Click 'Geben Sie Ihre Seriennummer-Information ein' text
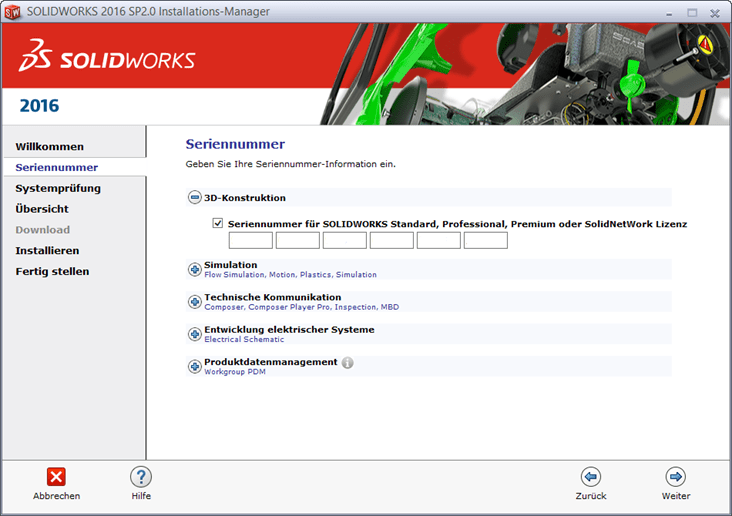The width and height of the screenshot is (732, 516). click(x=290, y=164)
